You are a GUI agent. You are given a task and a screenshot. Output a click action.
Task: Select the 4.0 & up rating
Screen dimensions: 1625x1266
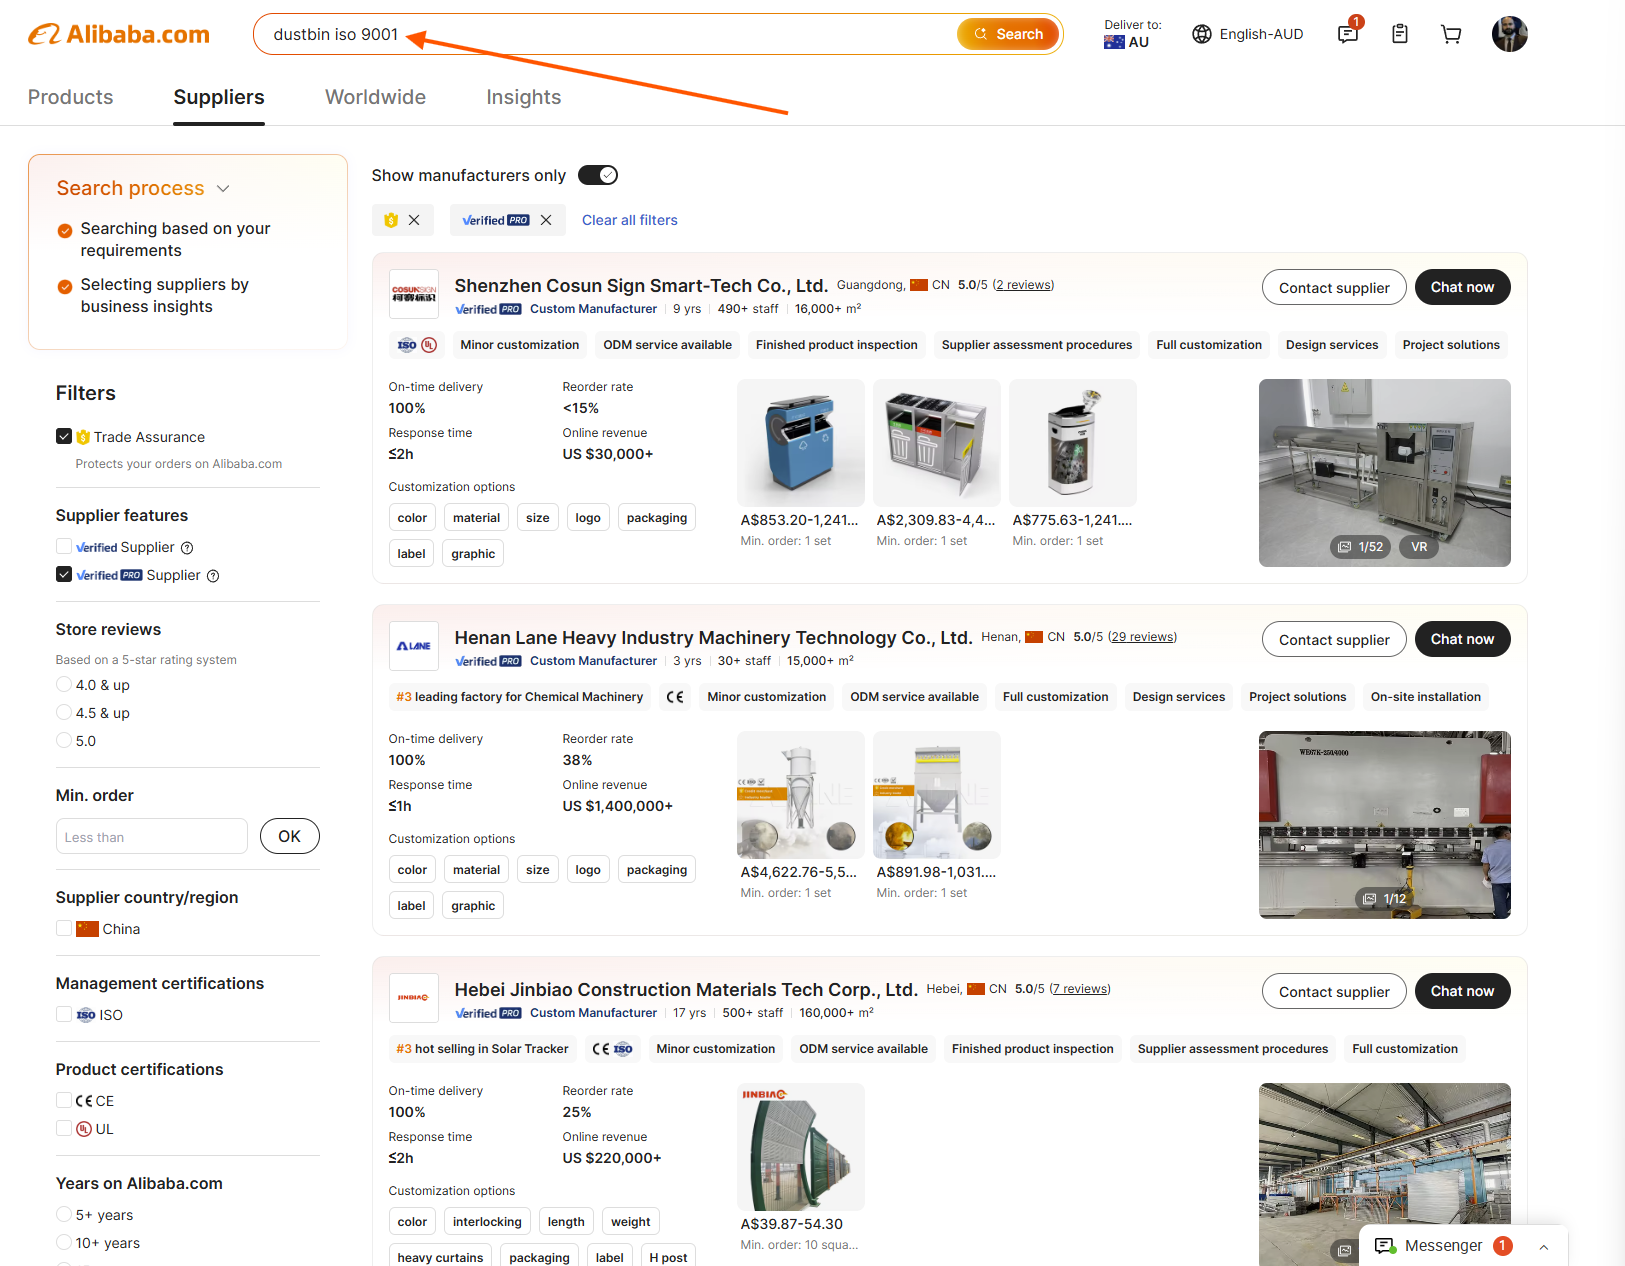point(64,684)
